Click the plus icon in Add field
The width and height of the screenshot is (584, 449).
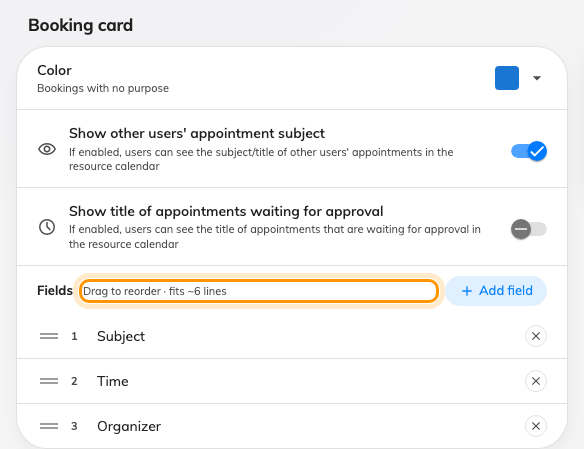467,291
